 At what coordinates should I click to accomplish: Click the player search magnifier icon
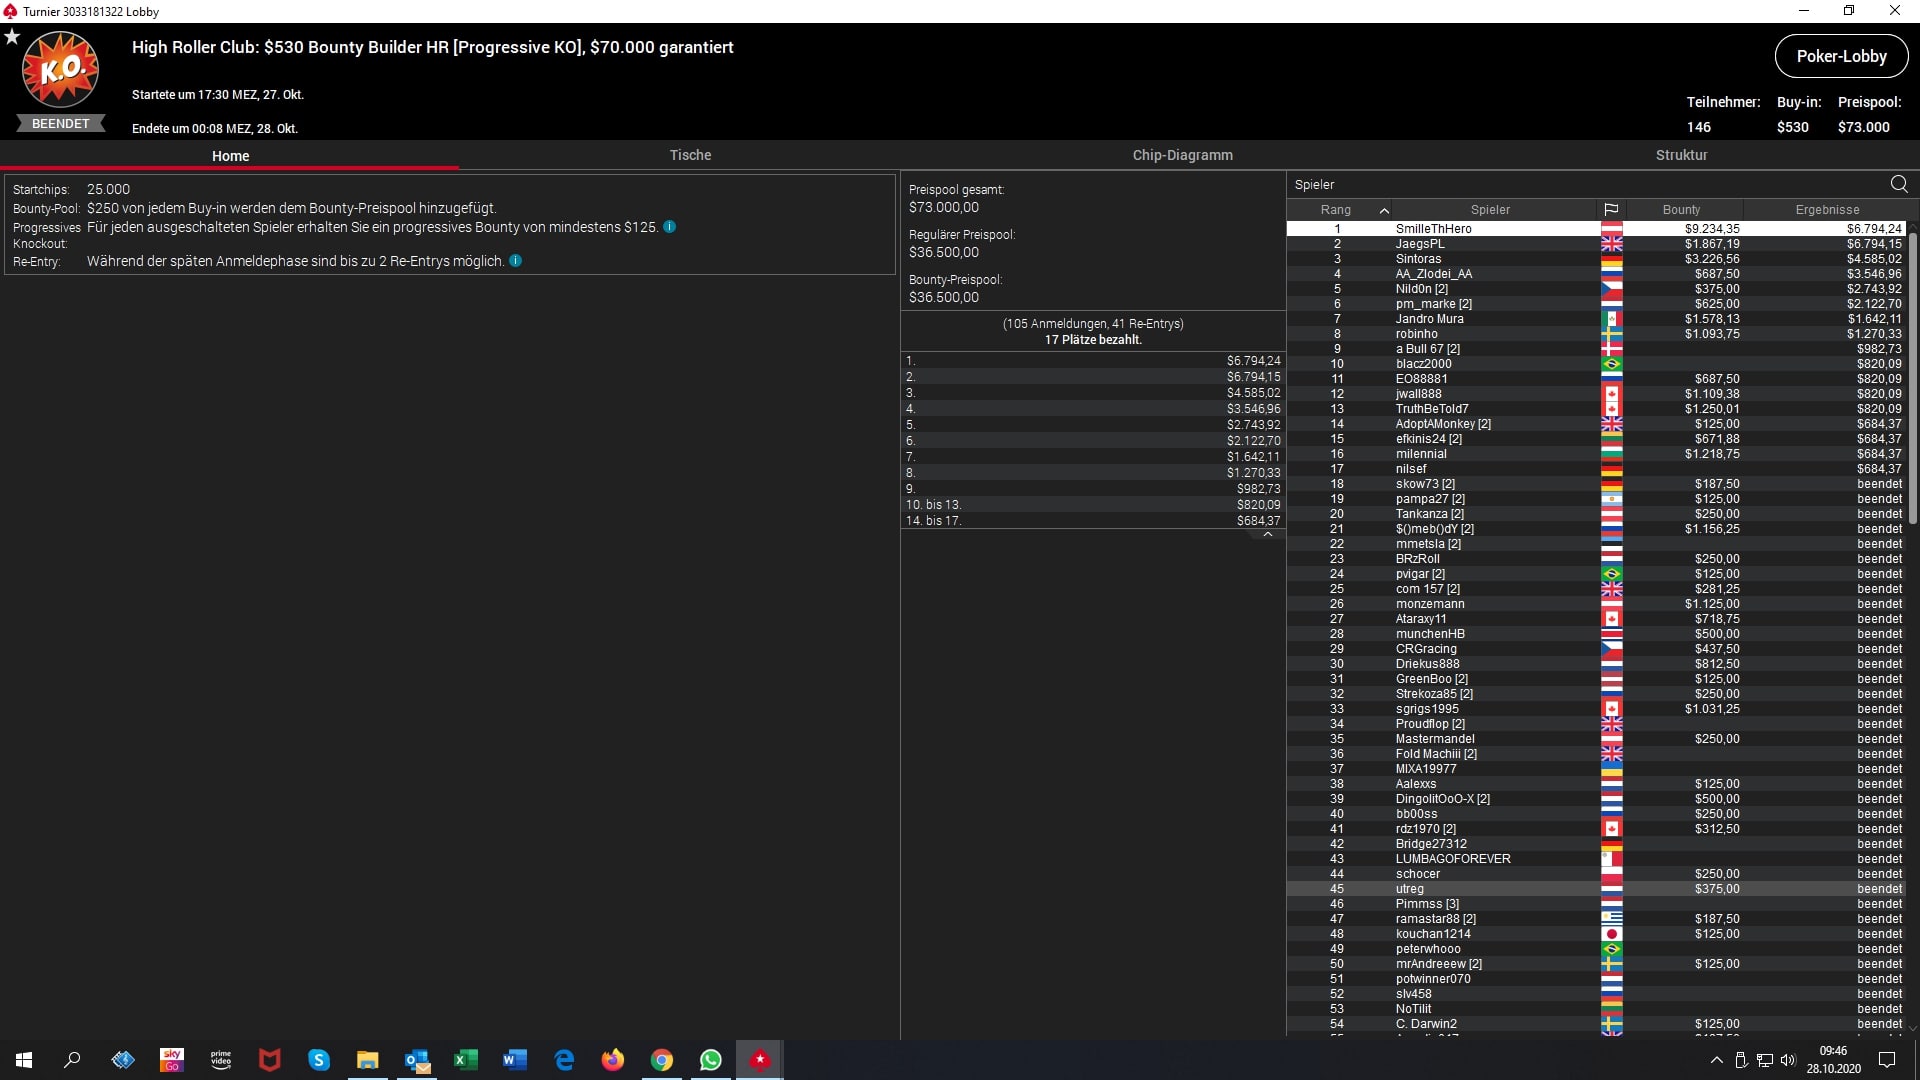[x=1898, y=184]
